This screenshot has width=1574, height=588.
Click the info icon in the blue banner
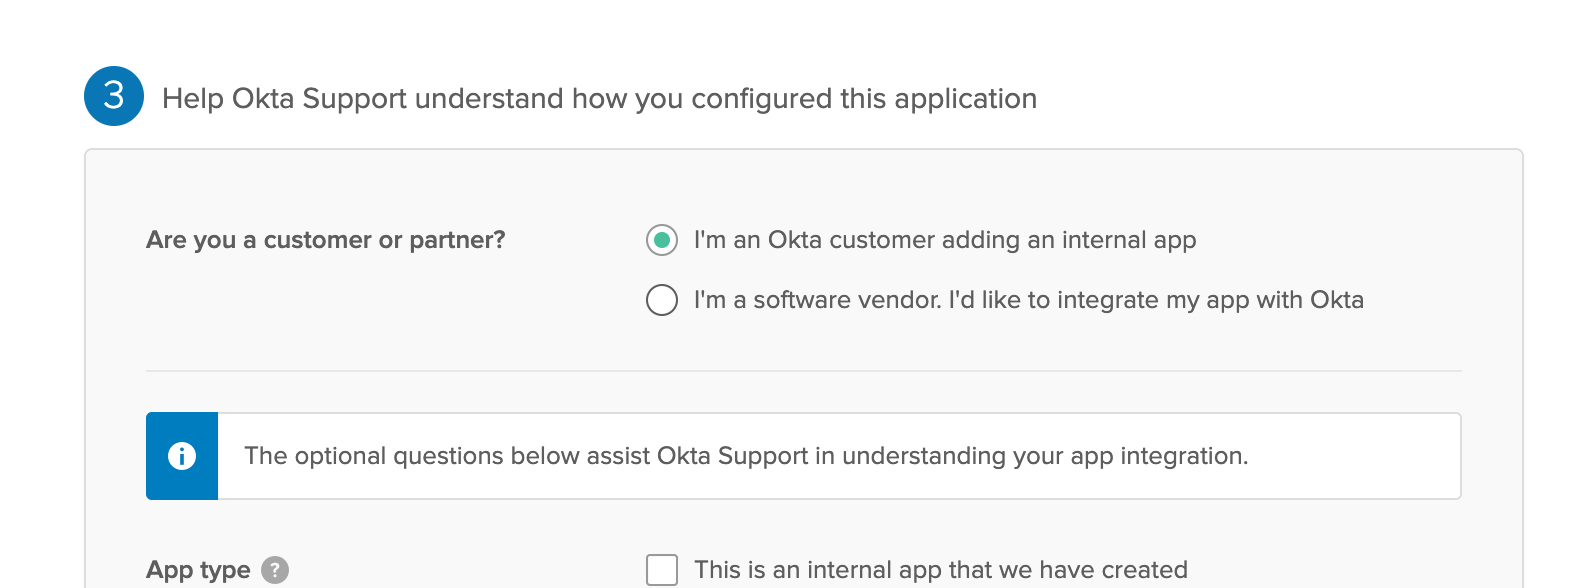pyautogui.click(x=182, y=456)
